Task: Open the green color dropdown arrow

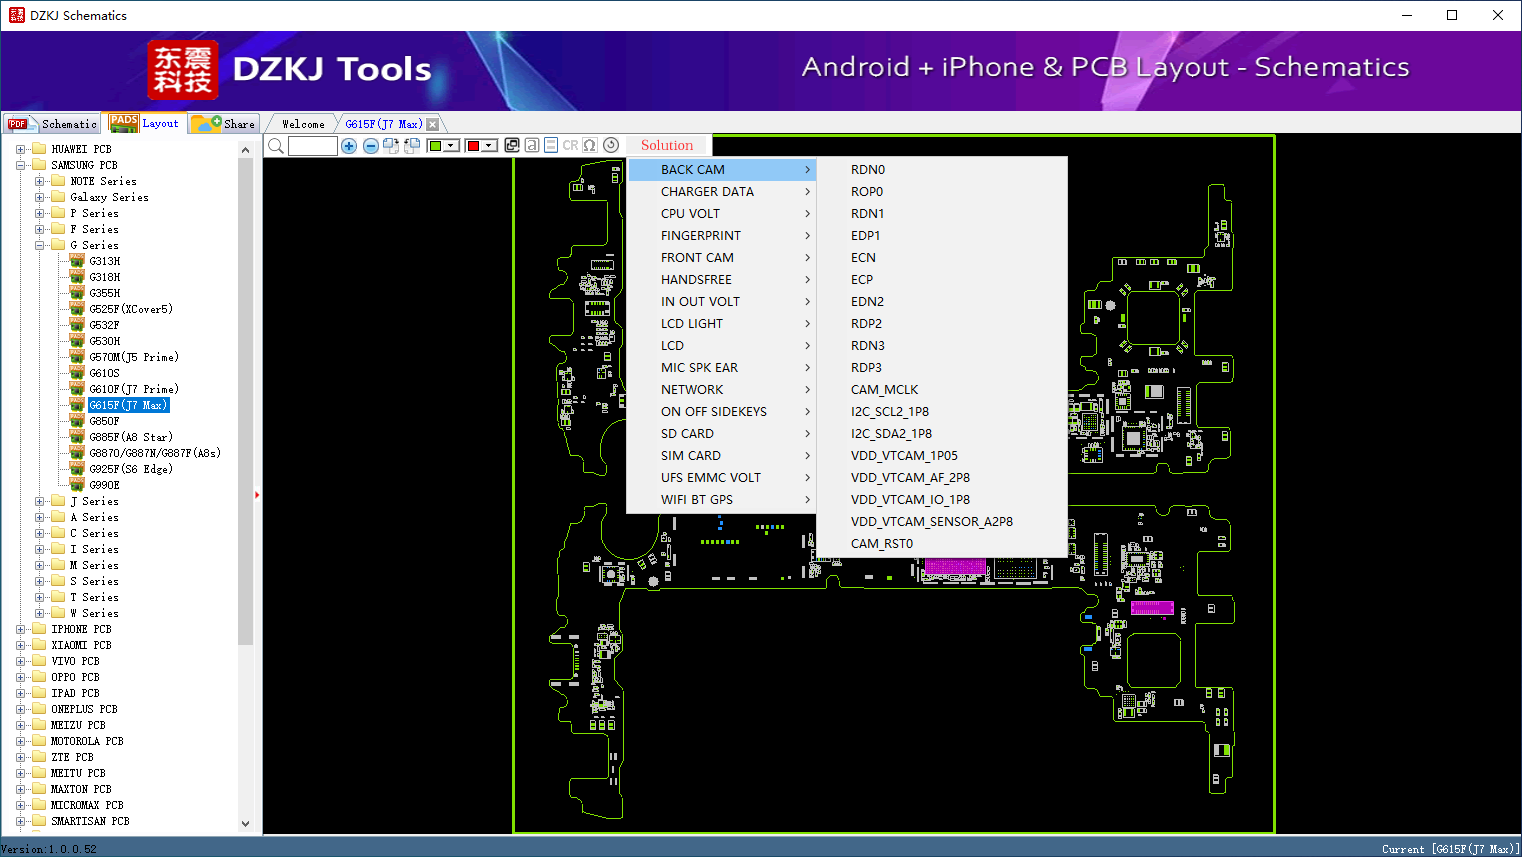Action: pyautogui.click(x=451, y=146)
